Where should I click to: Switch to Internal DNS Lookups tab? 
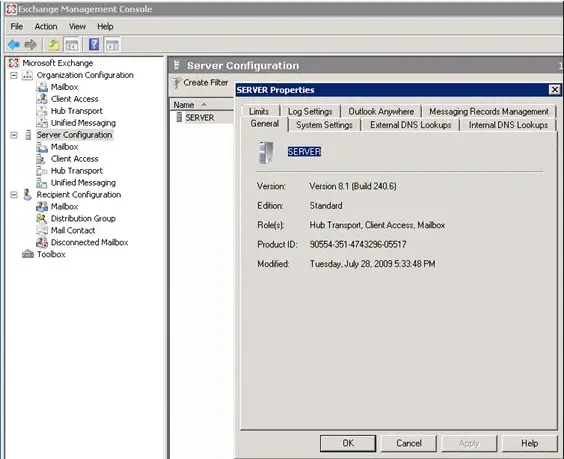508,125
